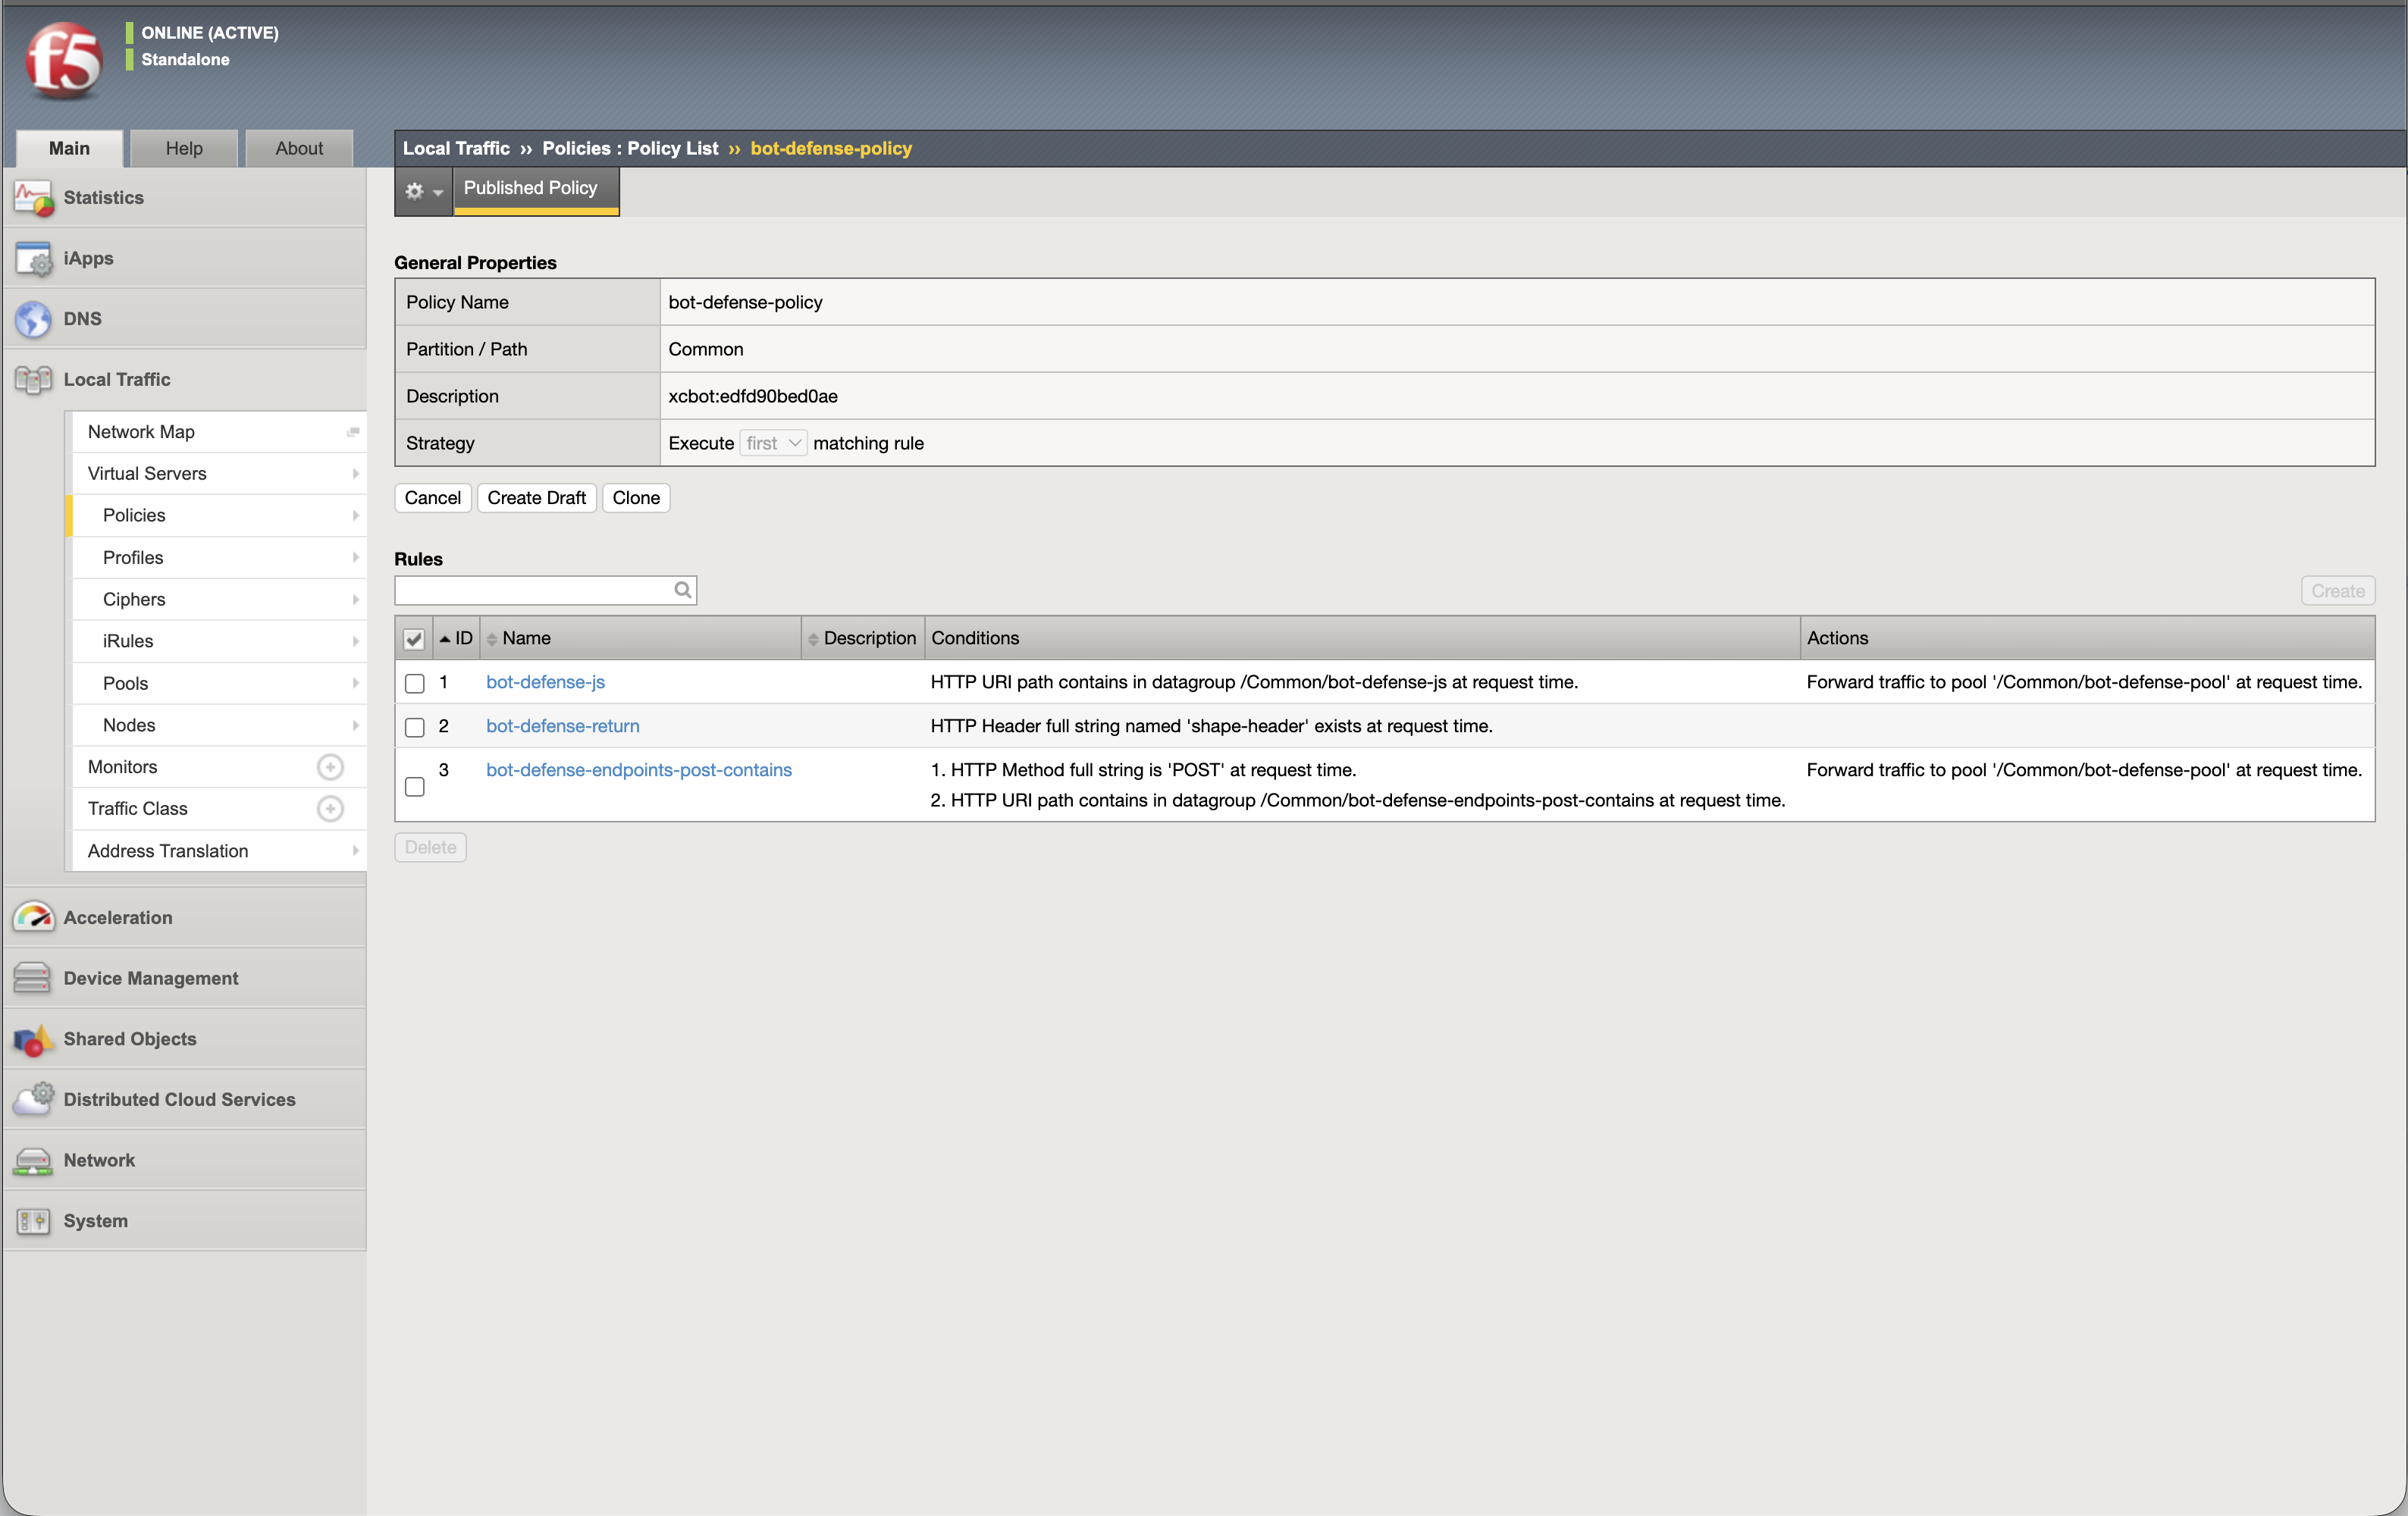Add a new Monitor with plus icon
This screenshot has width=2408, height=1516.
(330, 767)
